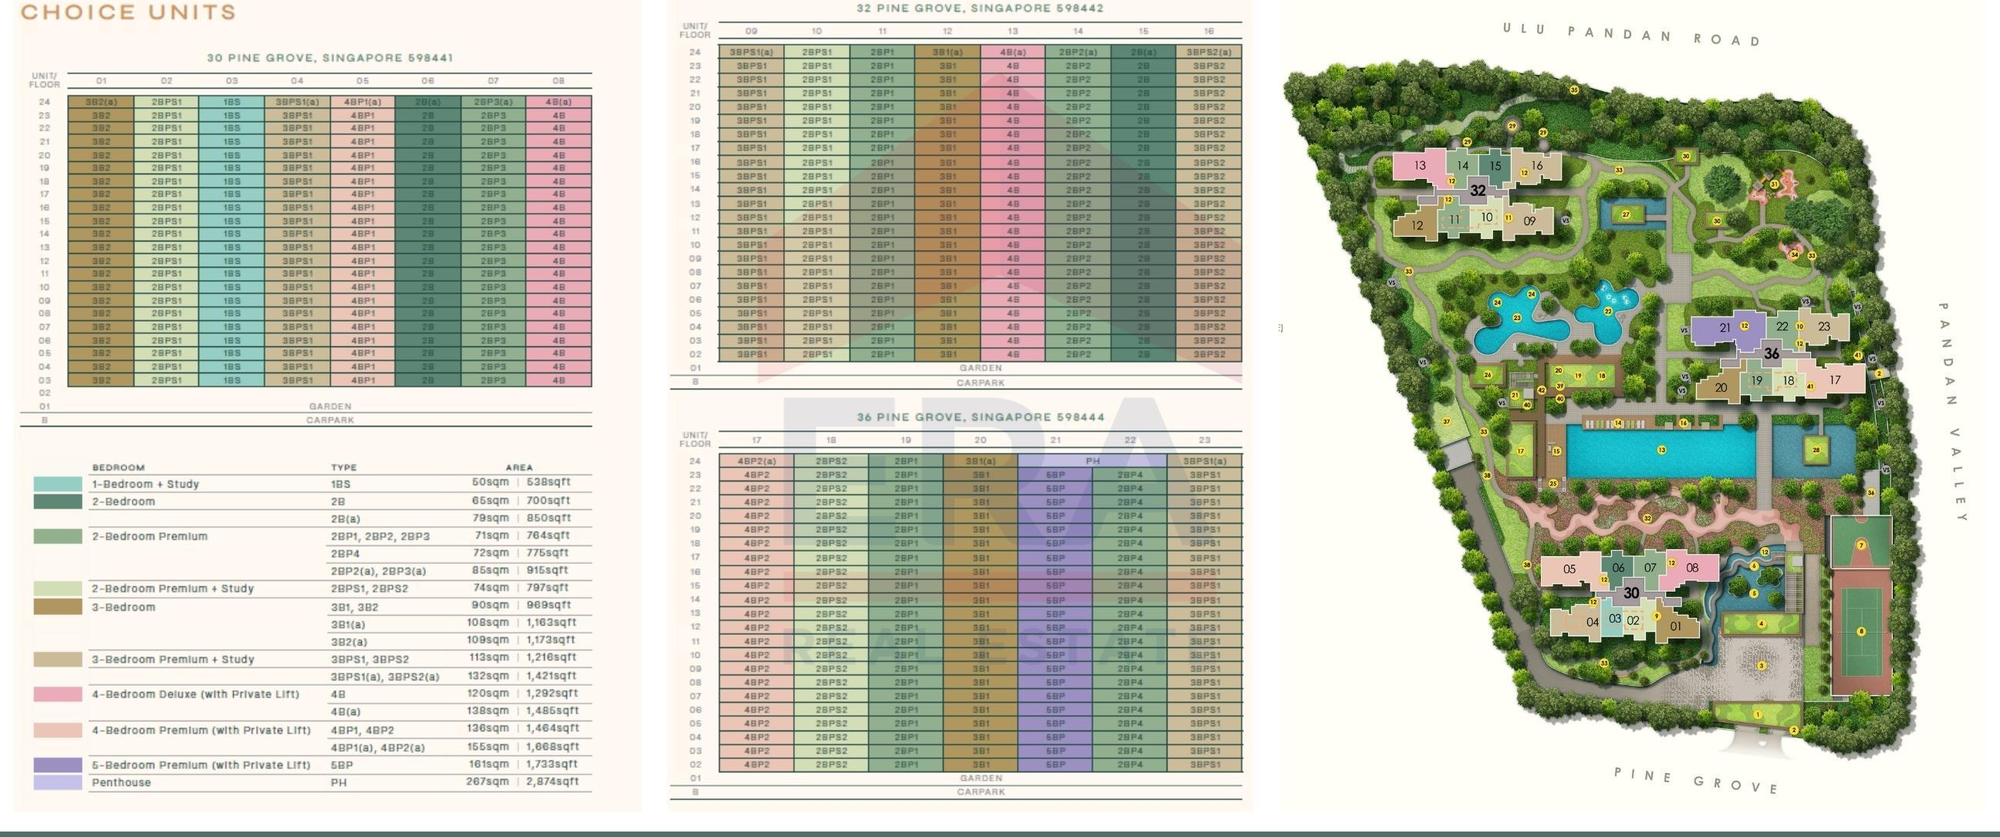Screen dimensions: 2000x837
Task: Click the '30 PINE GROVE, SINGAPORE 598441' title
Action: pos(330,58)
